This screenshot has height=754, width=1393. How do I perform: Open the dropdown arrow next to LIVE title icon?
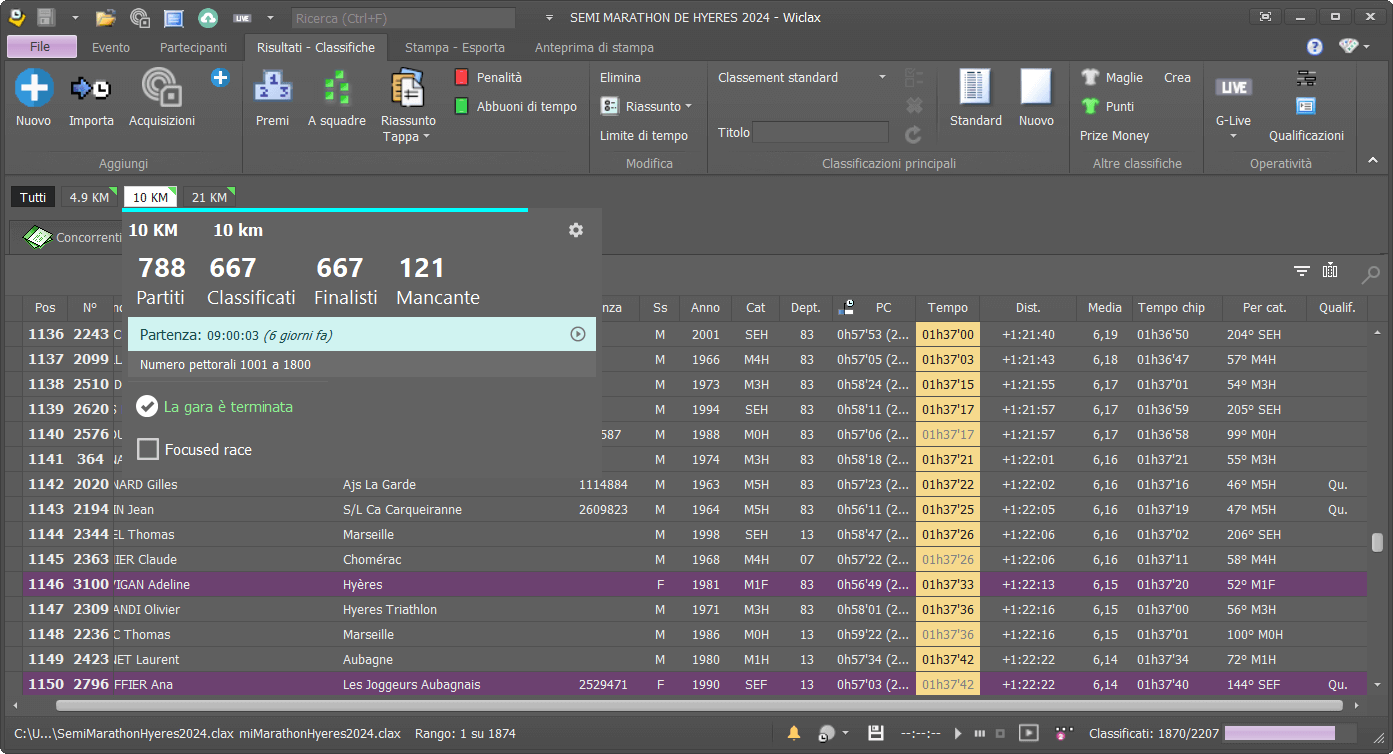(270, 18)
